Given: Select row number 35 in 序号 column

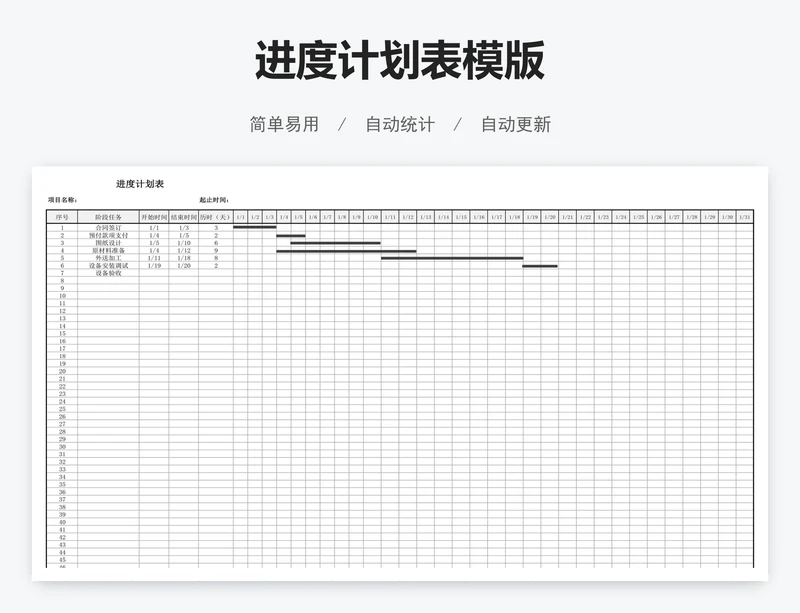Looking at the screenshot, I should [x=62, y=484].
